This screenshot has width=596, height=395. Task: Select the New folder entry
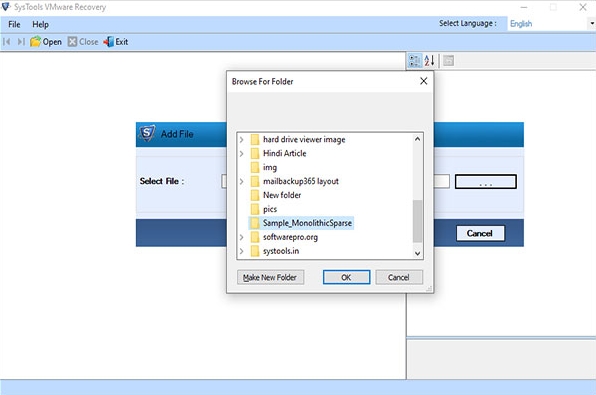(282, 195)
